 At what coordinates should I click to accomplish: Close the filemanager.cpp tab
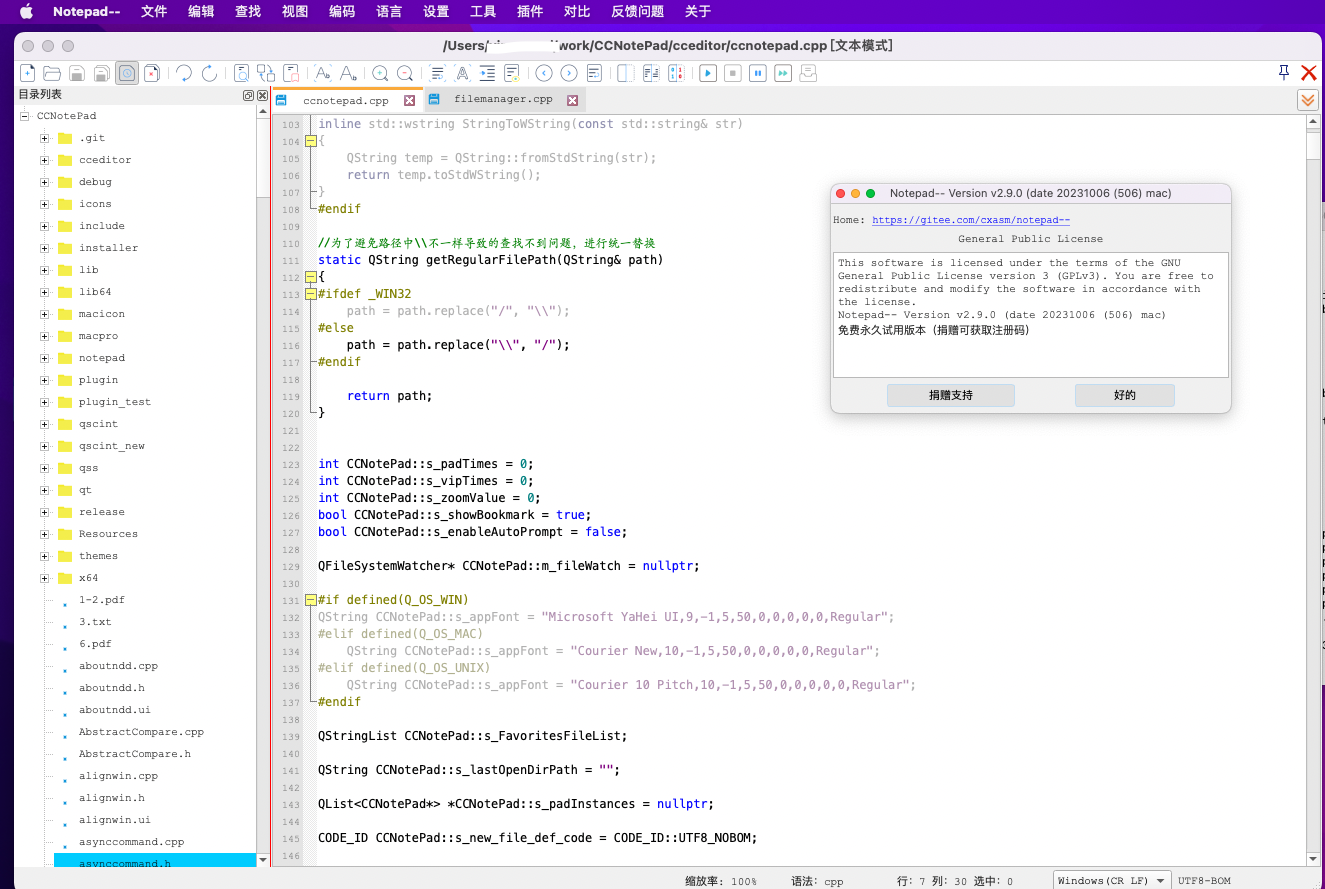[x=573, y=100]
